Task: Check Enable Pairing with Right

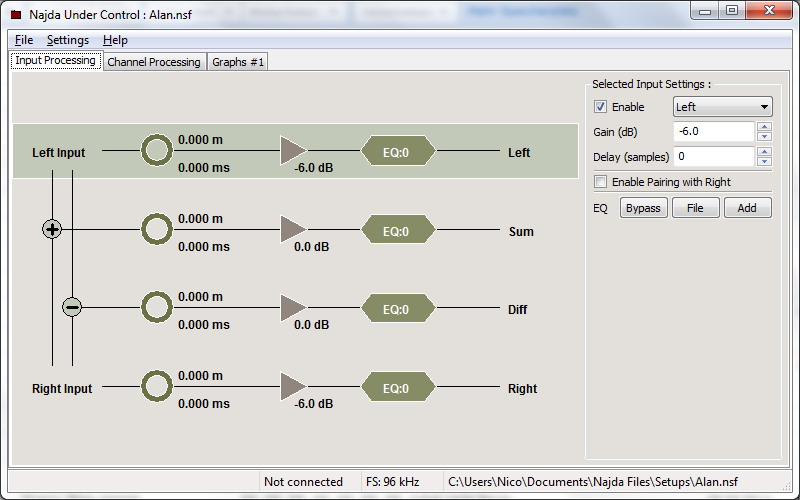Action: point(601,182)
